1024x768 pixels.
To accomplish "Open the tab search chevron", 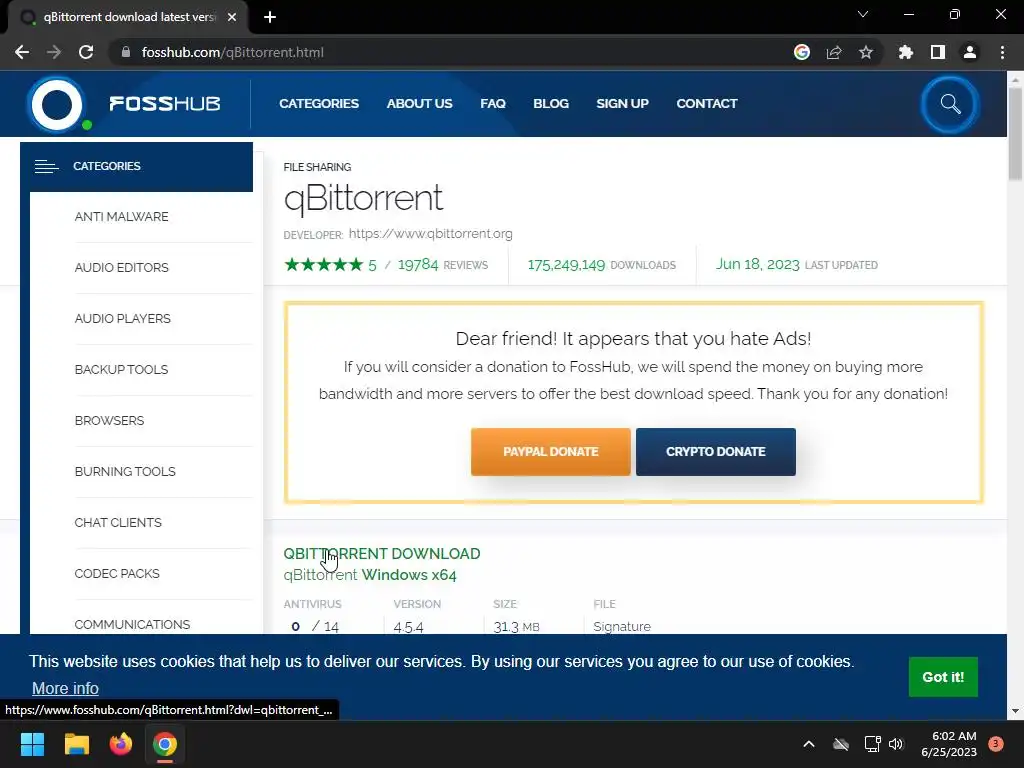I will (x=863, y=14).
